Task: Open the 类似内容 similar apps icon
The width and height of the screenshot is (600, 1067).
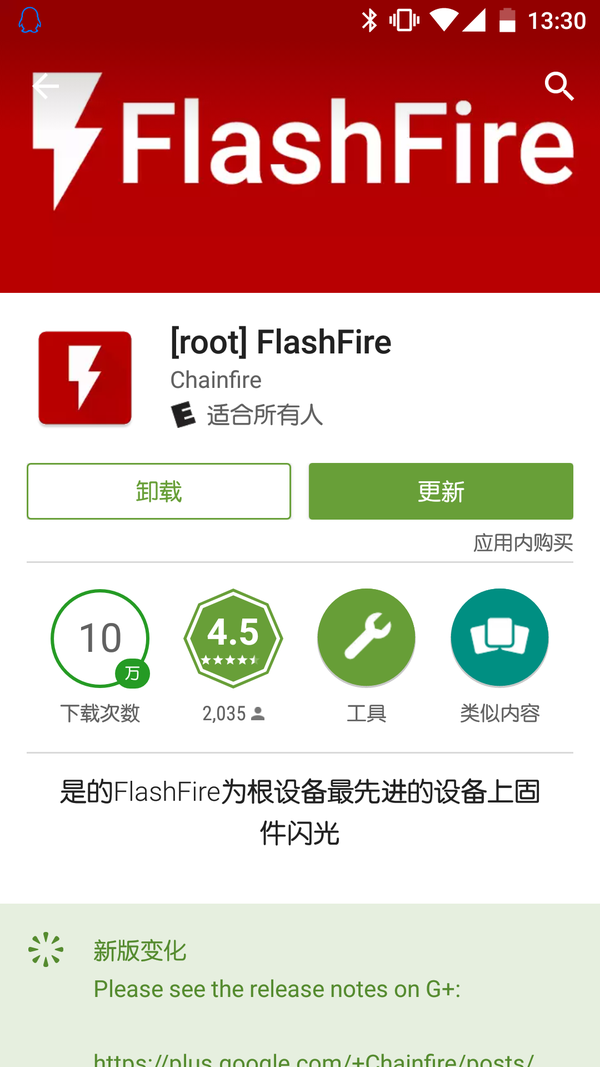Action: pos(499,638)
